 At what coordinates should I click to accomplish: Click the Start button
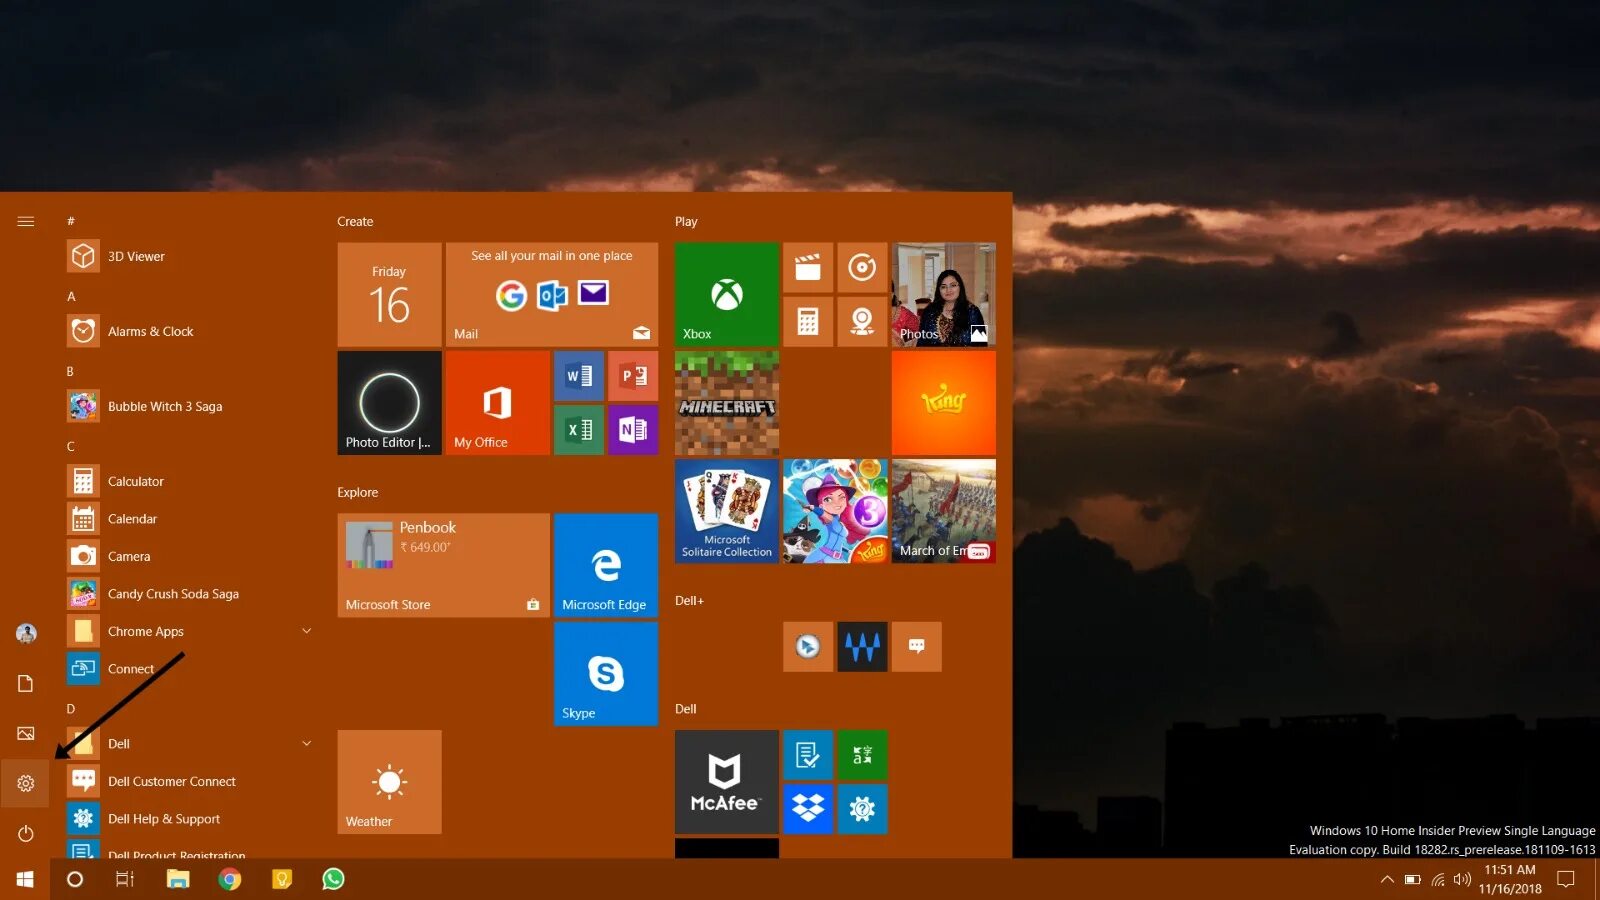click(25, 879)
